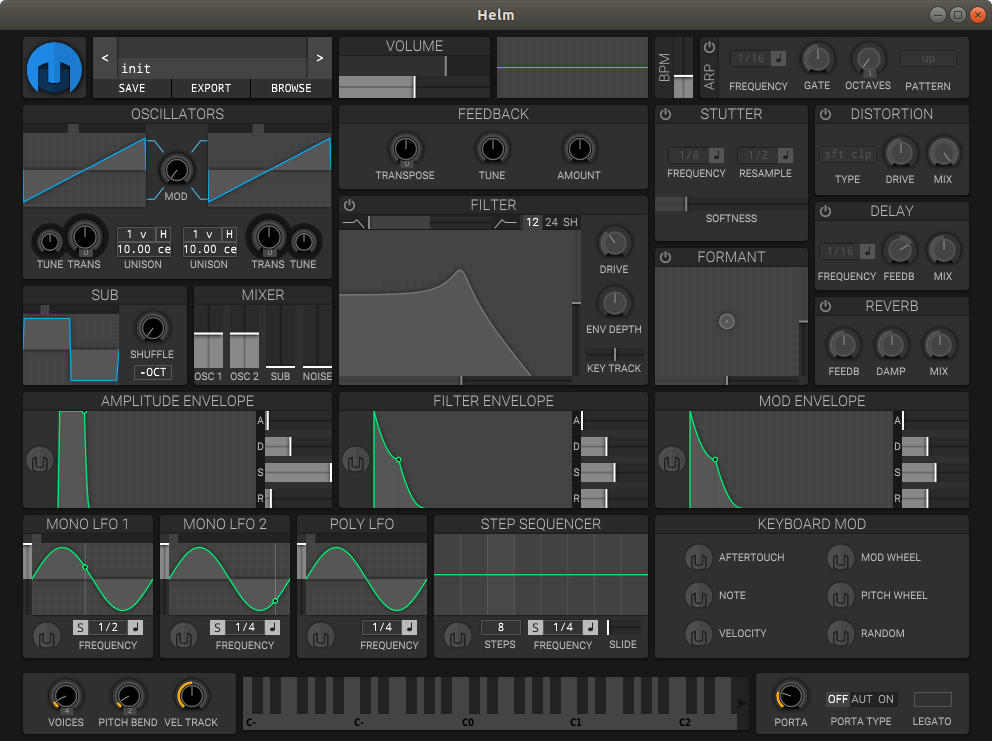Image resolution: width=992 pixels, height=741 pixels.
Task: Toggle Mono LFO 1 S retrigger button
Action: [80, 627]
